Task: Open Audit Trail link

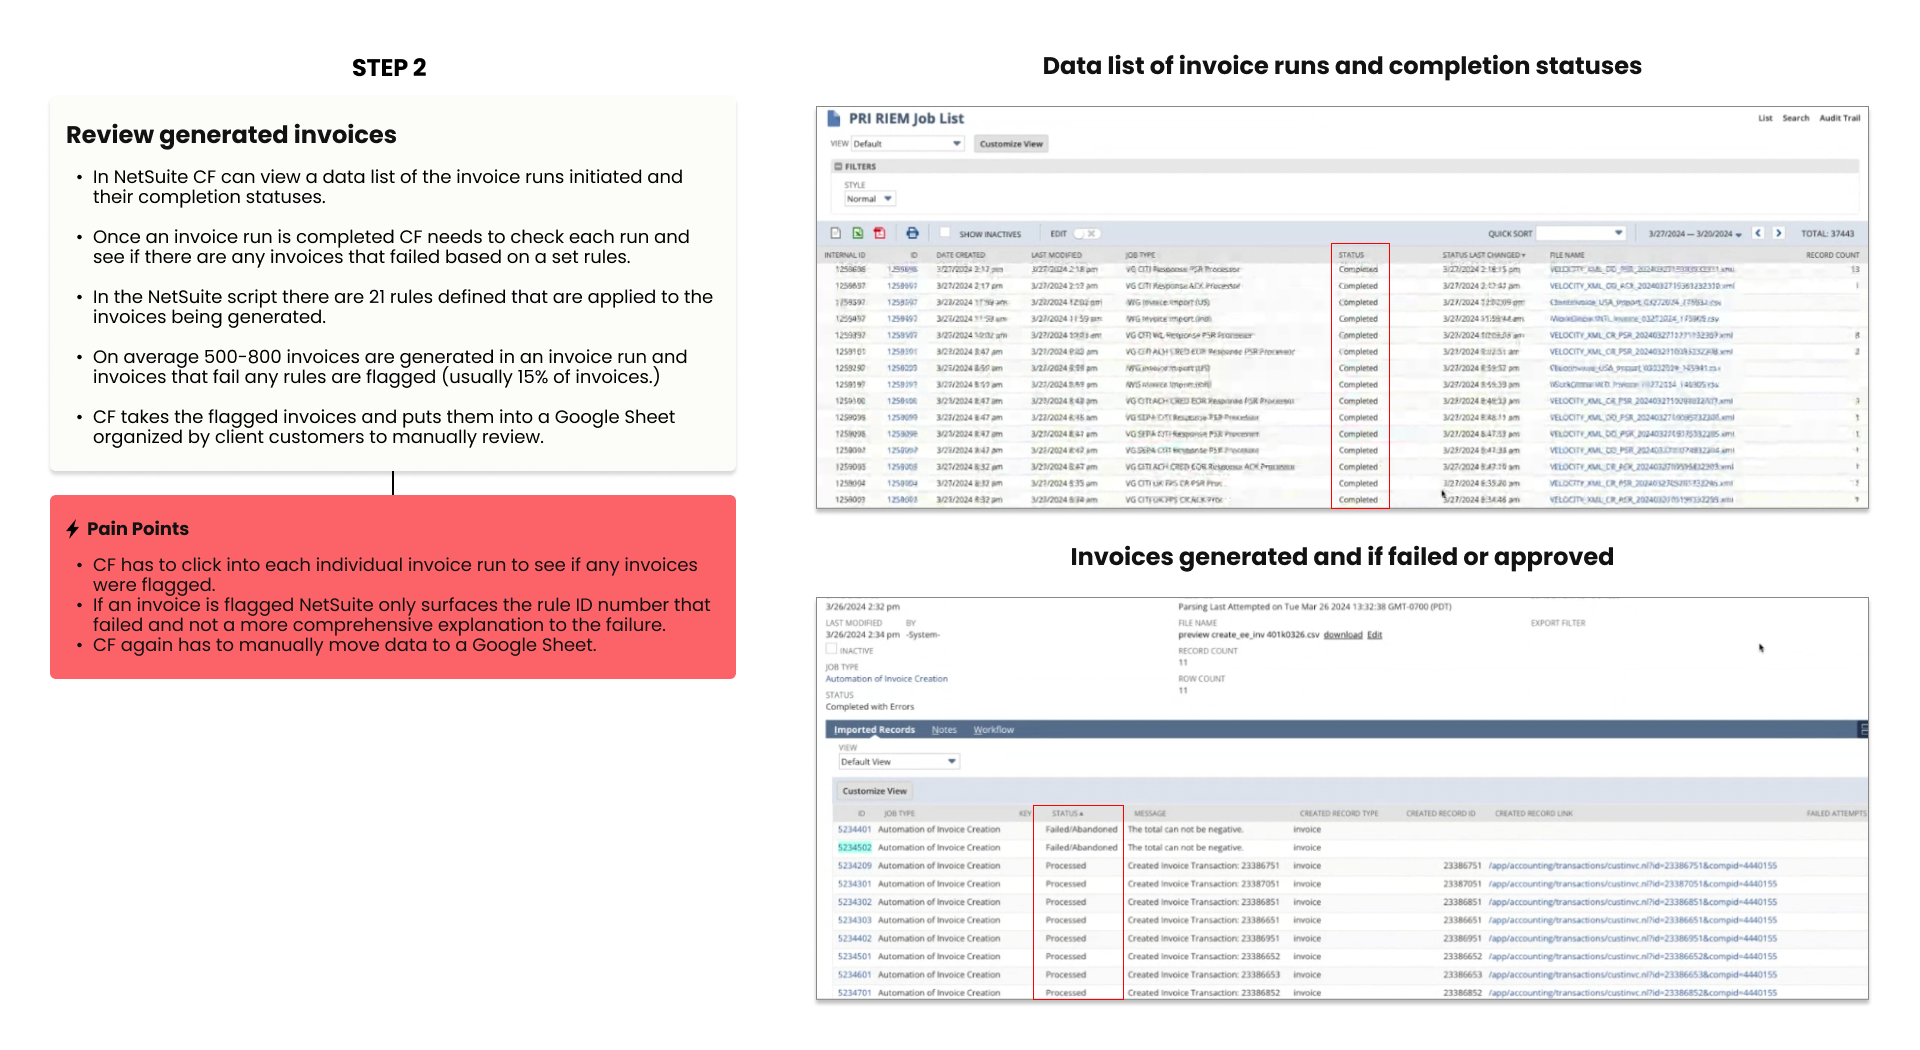Action: coord(1840,118)
